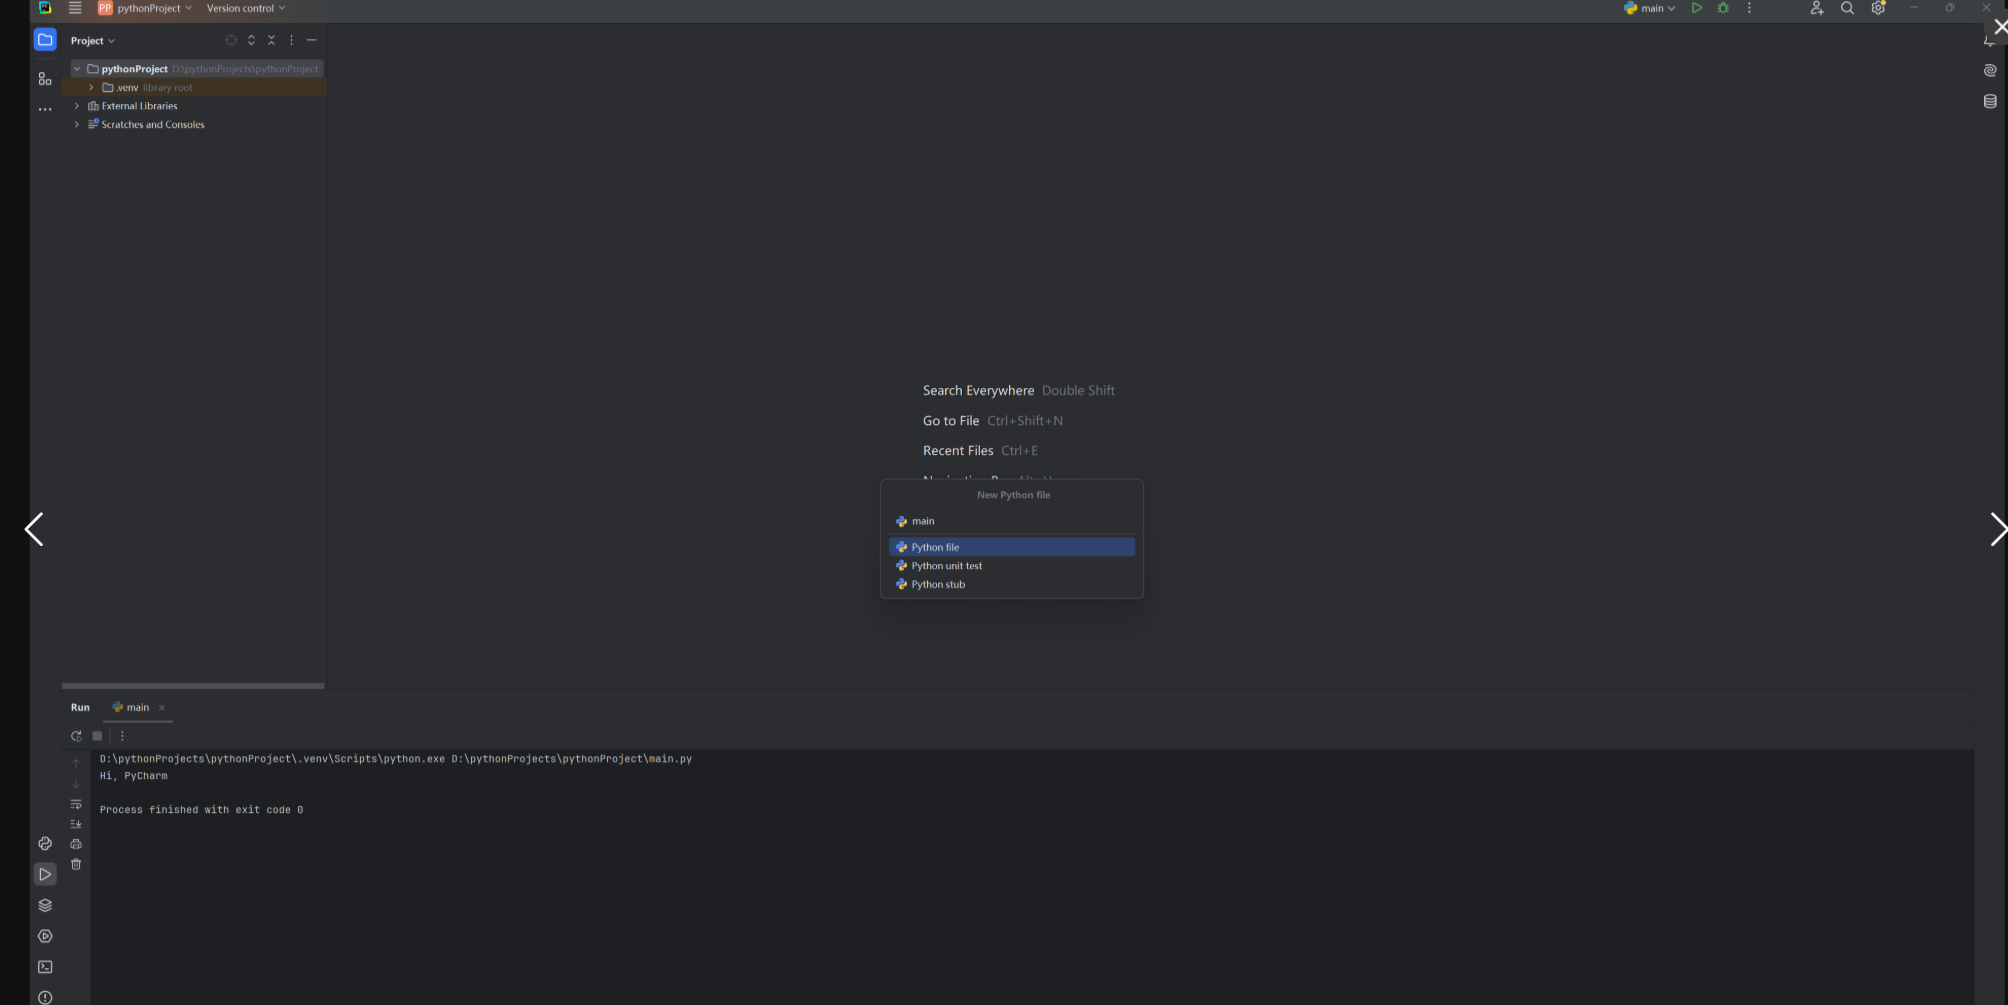Expand the .venv folder
The height and width of the screenshot is (1005, 2008).
pyautogui.click(x=91, y=88)
